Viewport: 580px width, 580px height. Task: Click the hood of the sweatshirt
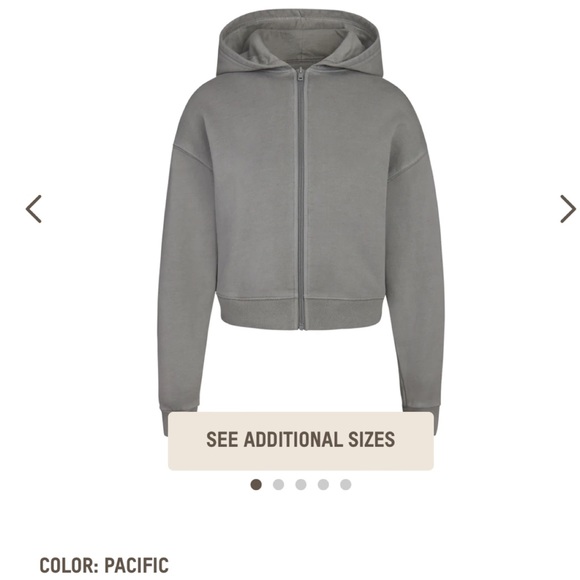(299, 41)
